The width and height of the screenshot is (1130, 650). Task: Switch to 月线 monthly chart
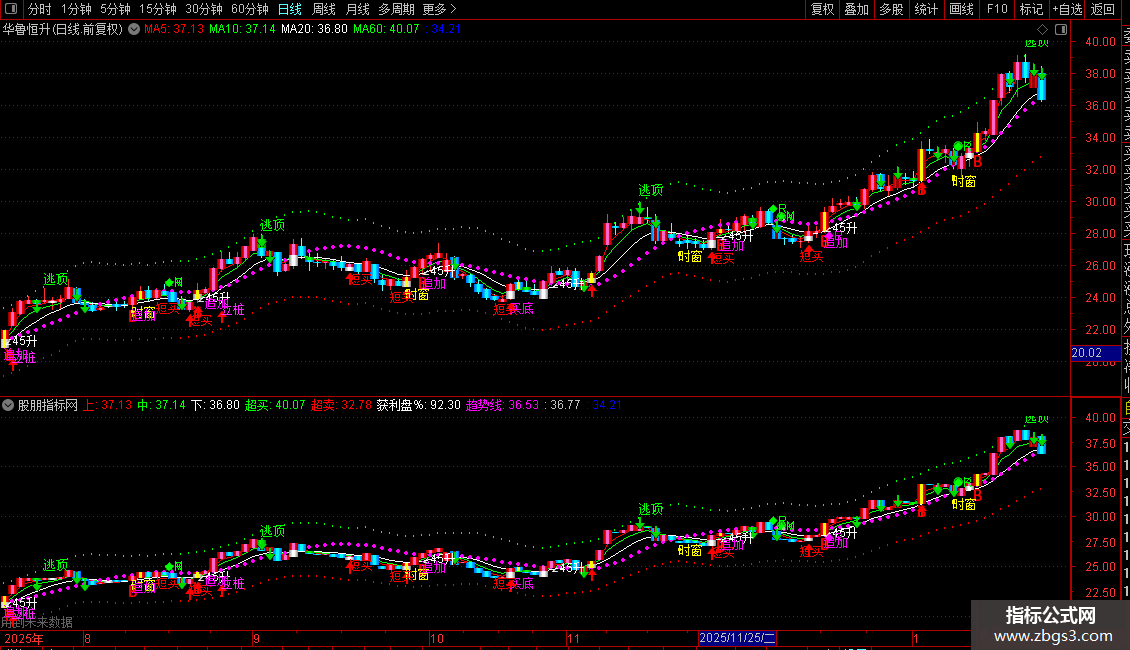tap(357, 9)
